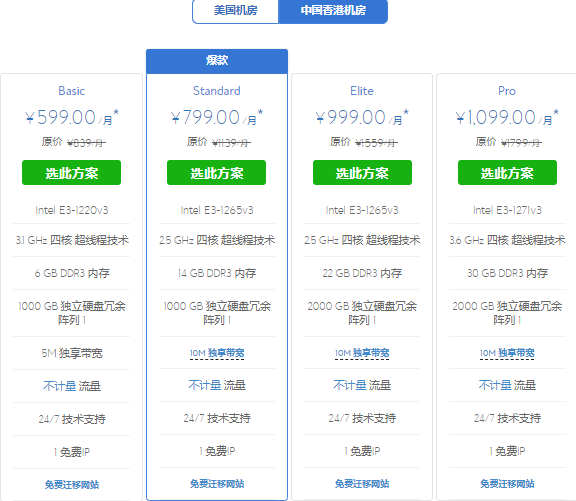Image resolution: width=576 pixels, height=501 pixels.
Task: Click 3.1 GHz 四核 超线程技术 text
Action: 72,240
